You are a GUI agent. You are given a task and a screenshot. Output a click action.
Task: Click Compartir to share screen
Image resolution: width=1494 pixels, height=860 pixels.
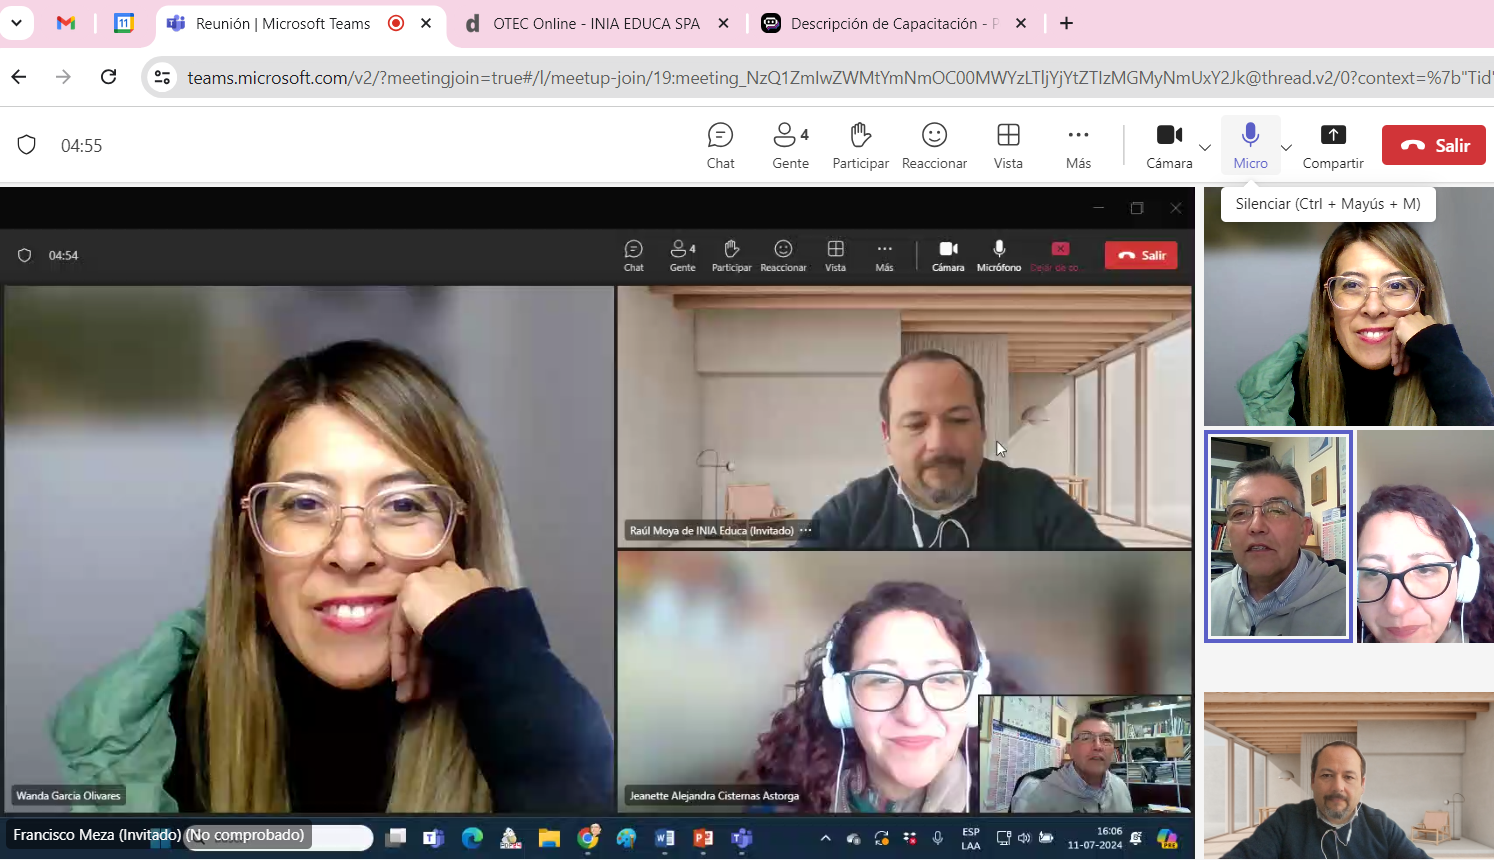[x=1333, y=146]
